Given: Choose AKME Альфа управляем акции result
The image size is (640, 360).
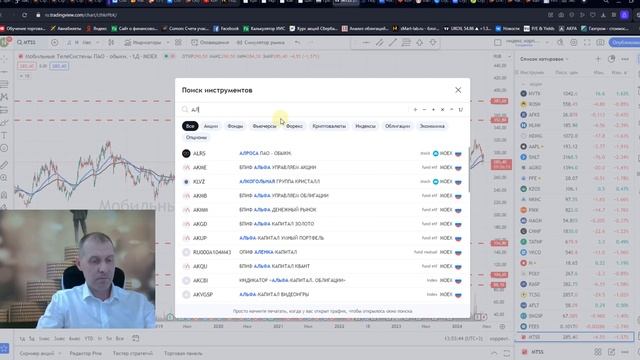Looking at the screenshot, I should coord(322,167).
